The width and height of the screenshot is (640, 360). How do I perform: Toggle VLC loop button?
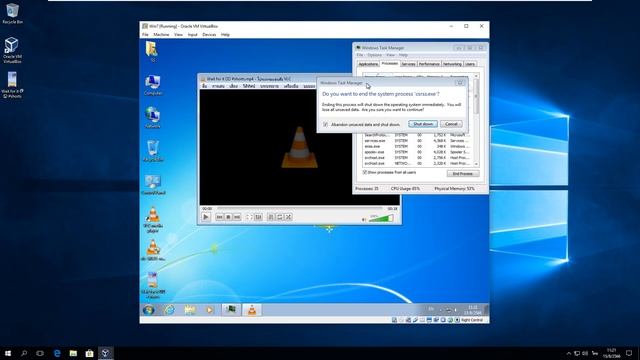coord(280,217)
